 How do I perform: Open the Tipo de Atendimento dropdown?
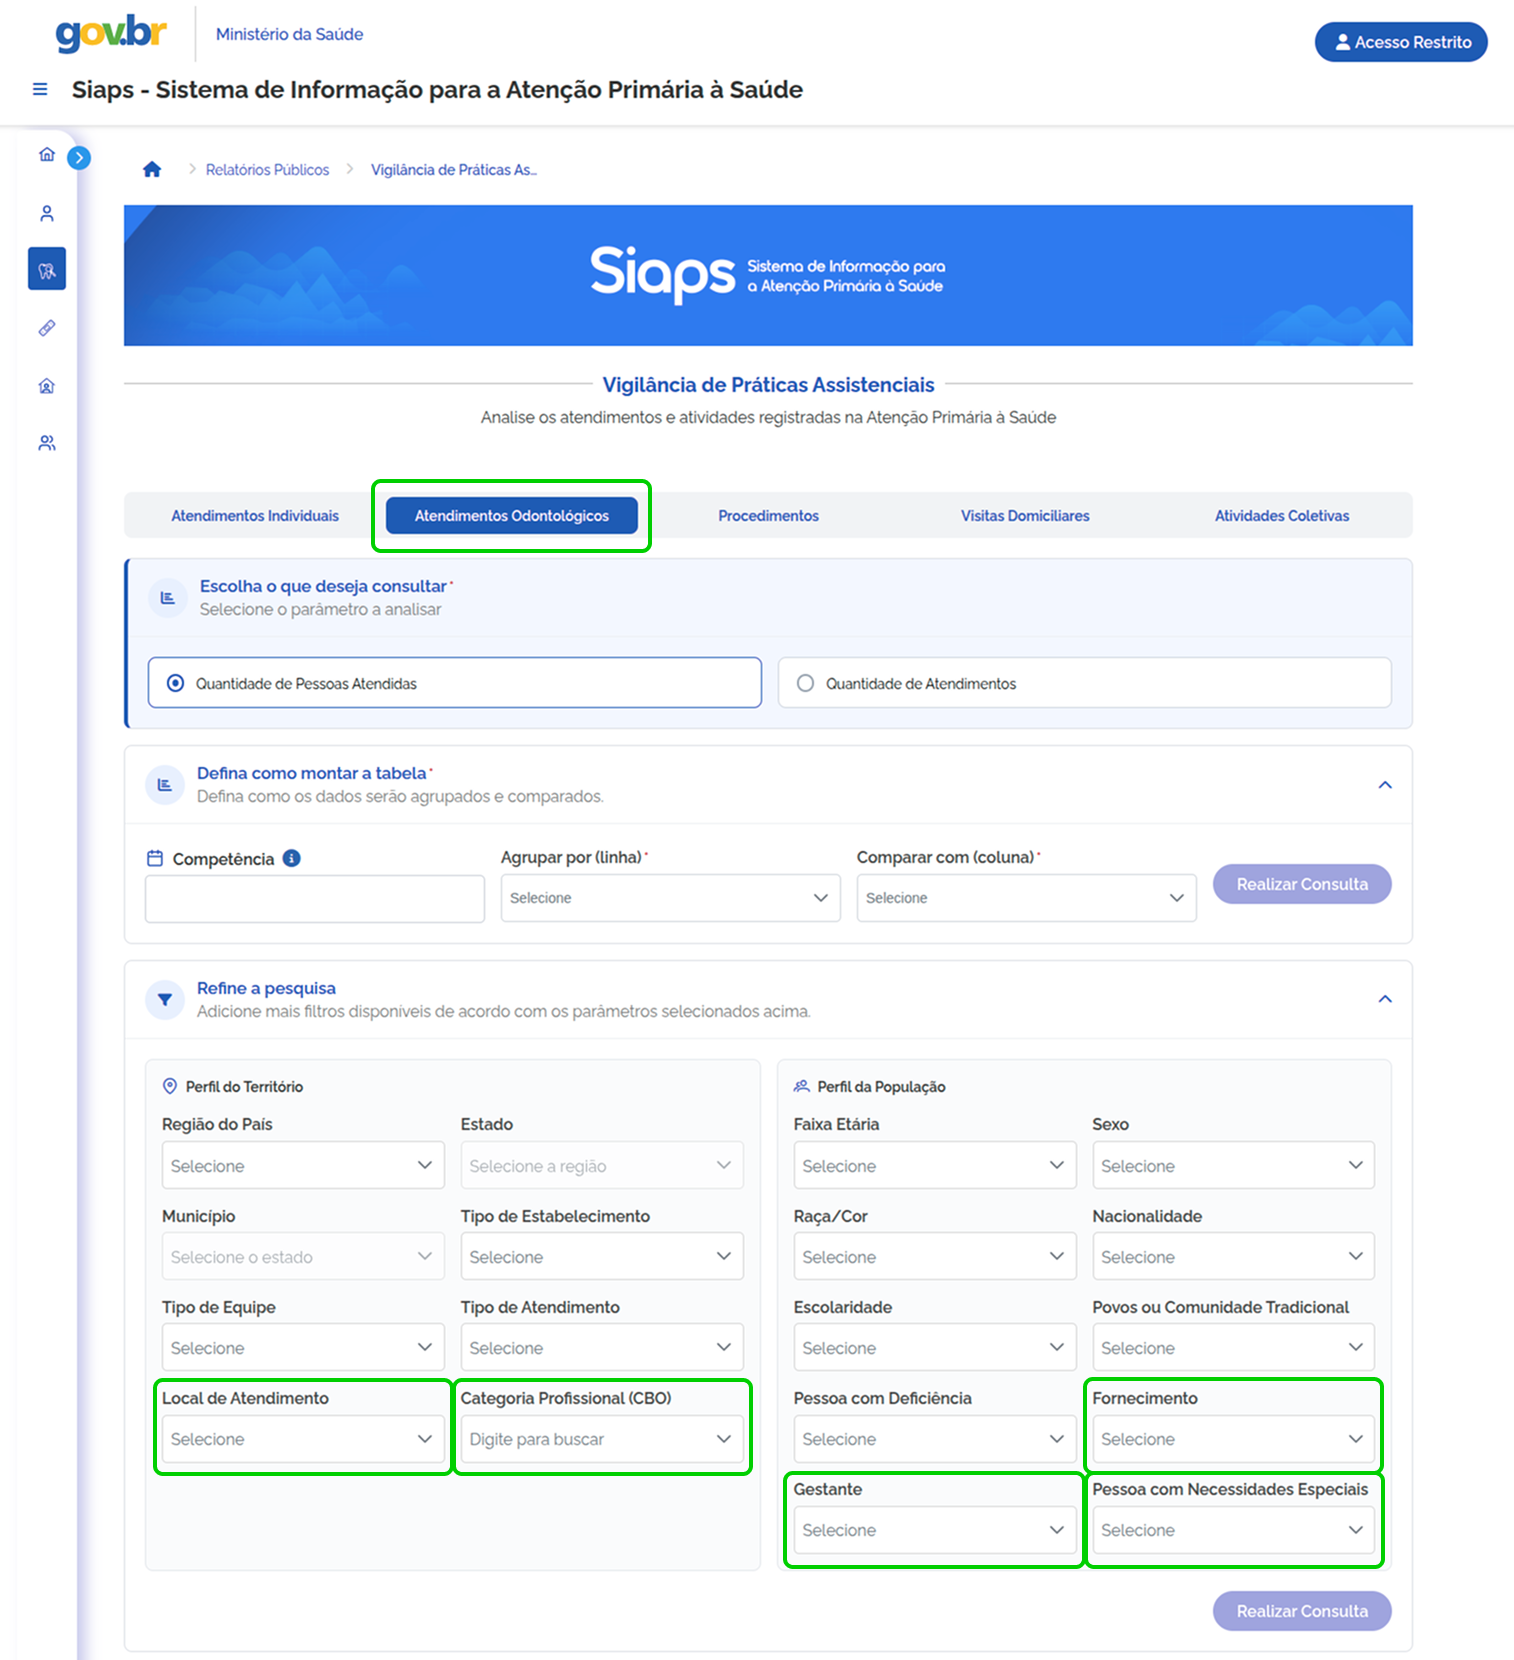coord(602,1347)
